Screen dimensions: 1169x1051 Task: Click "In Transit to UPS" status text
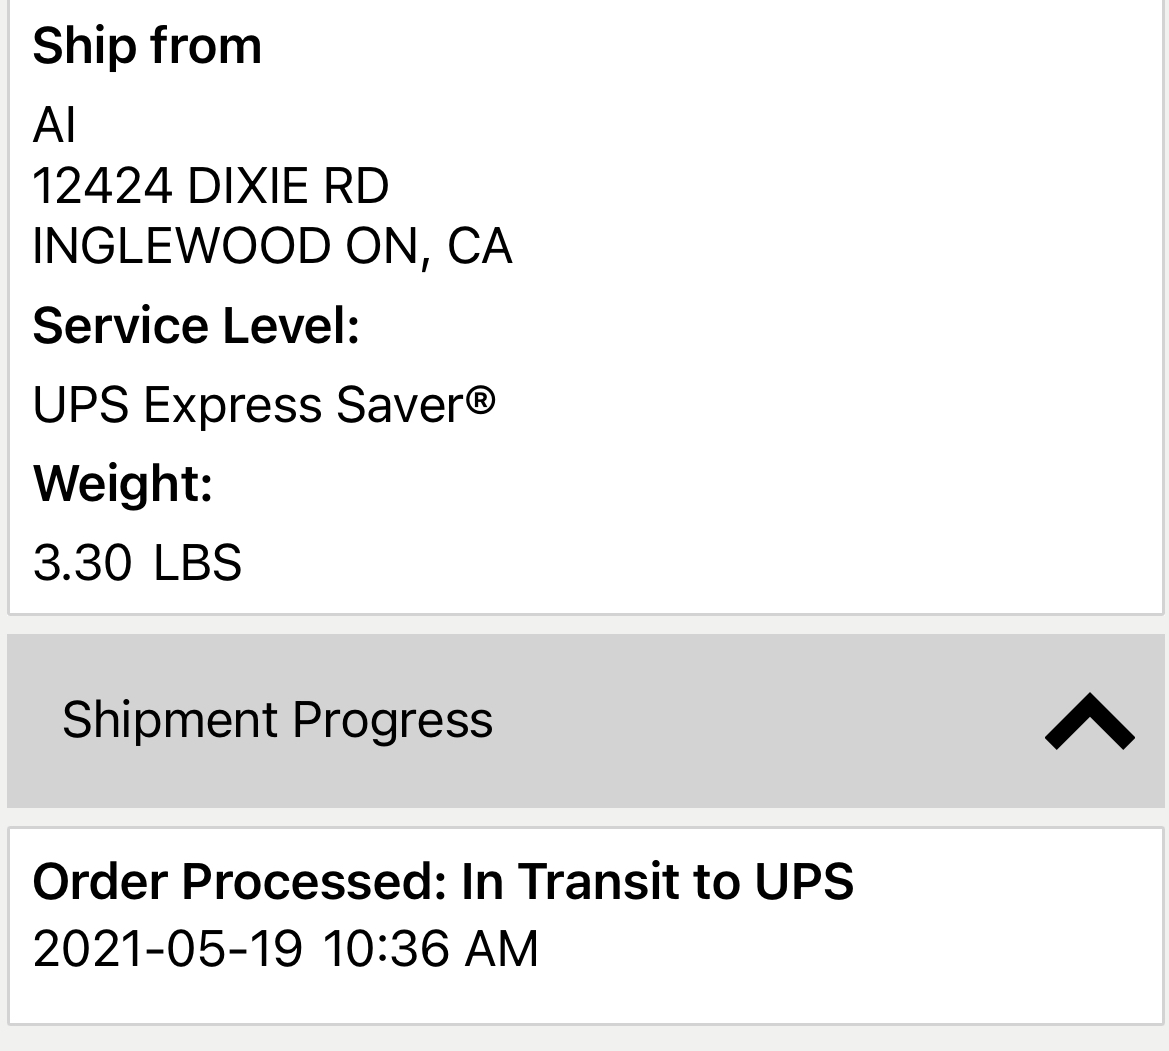click(x=657, y=881)
